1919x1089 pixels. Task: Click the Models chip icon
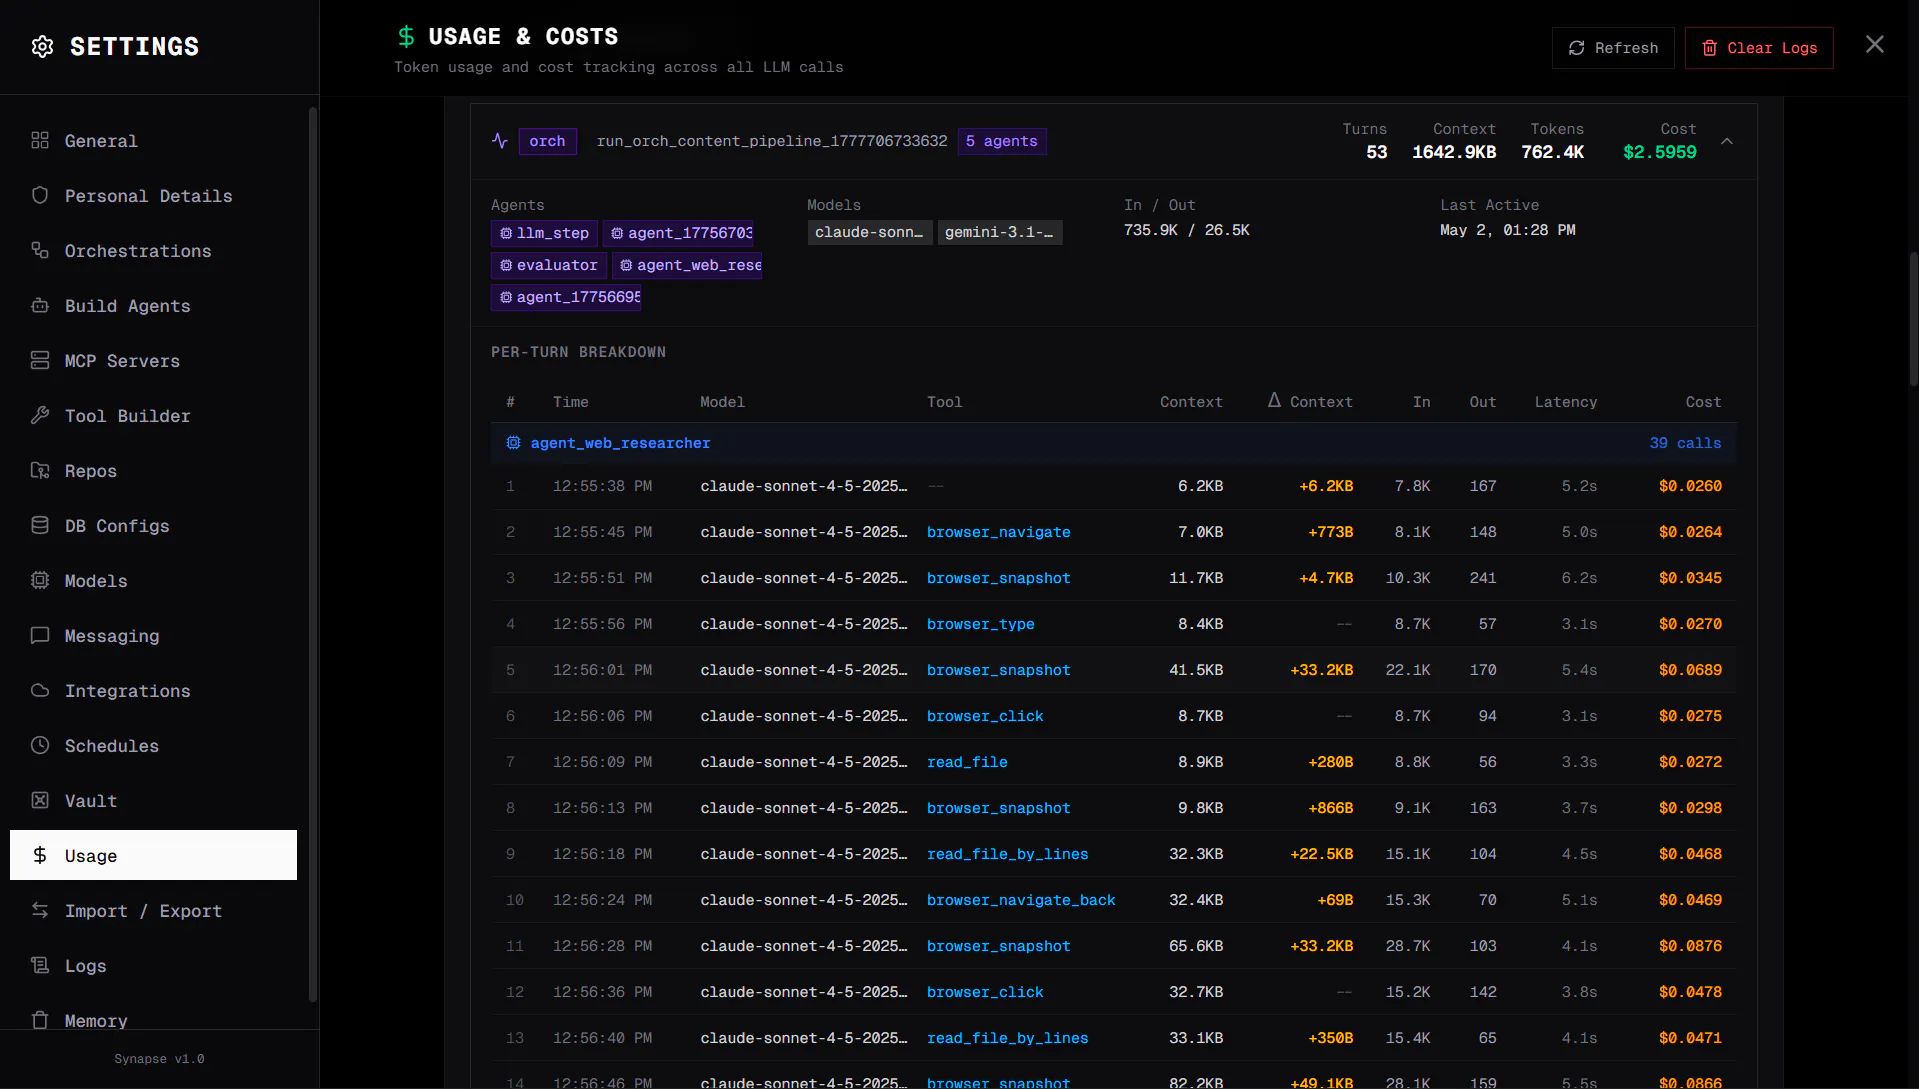point(40,580)
